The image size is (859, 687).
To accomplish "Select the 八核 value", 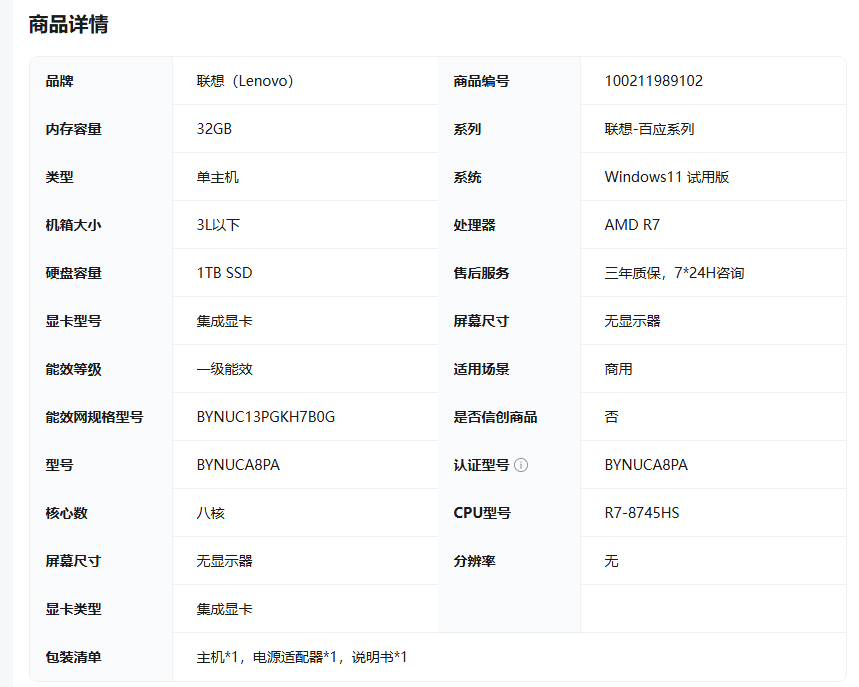I will click(211, 513).
